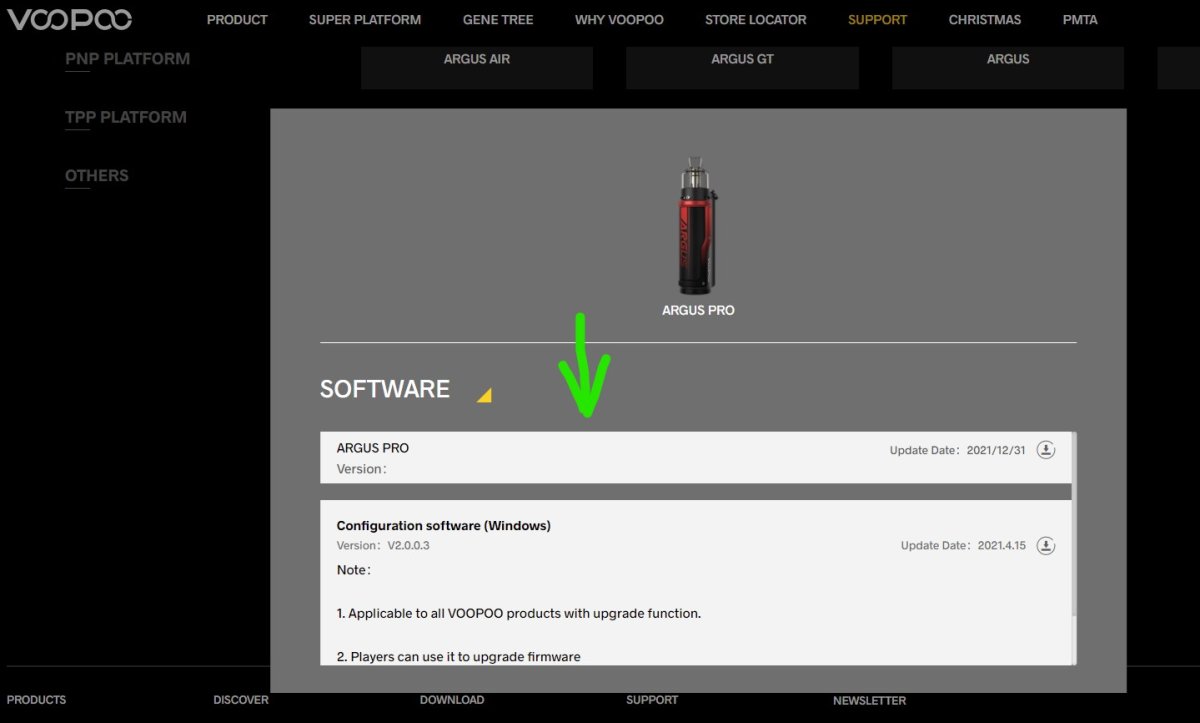Open the CHRISTMAS page
This screenshot has width=1200, height=723.
[985, 20]
